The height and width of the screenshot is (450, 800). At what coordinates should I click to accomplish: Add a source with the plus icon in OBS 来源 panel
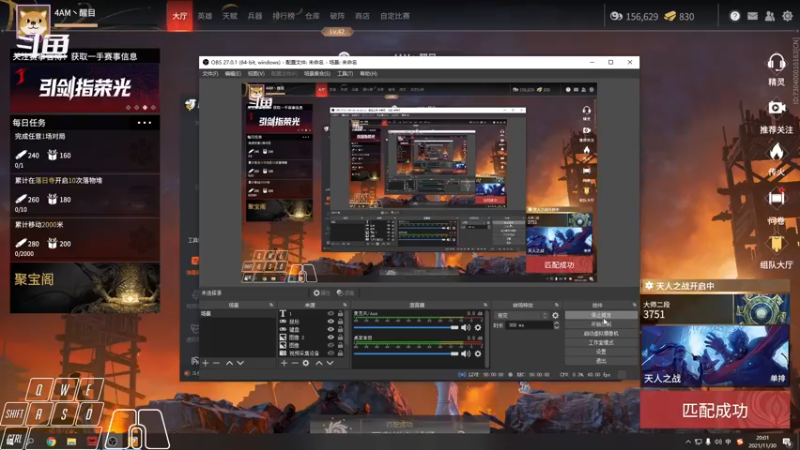284,363
